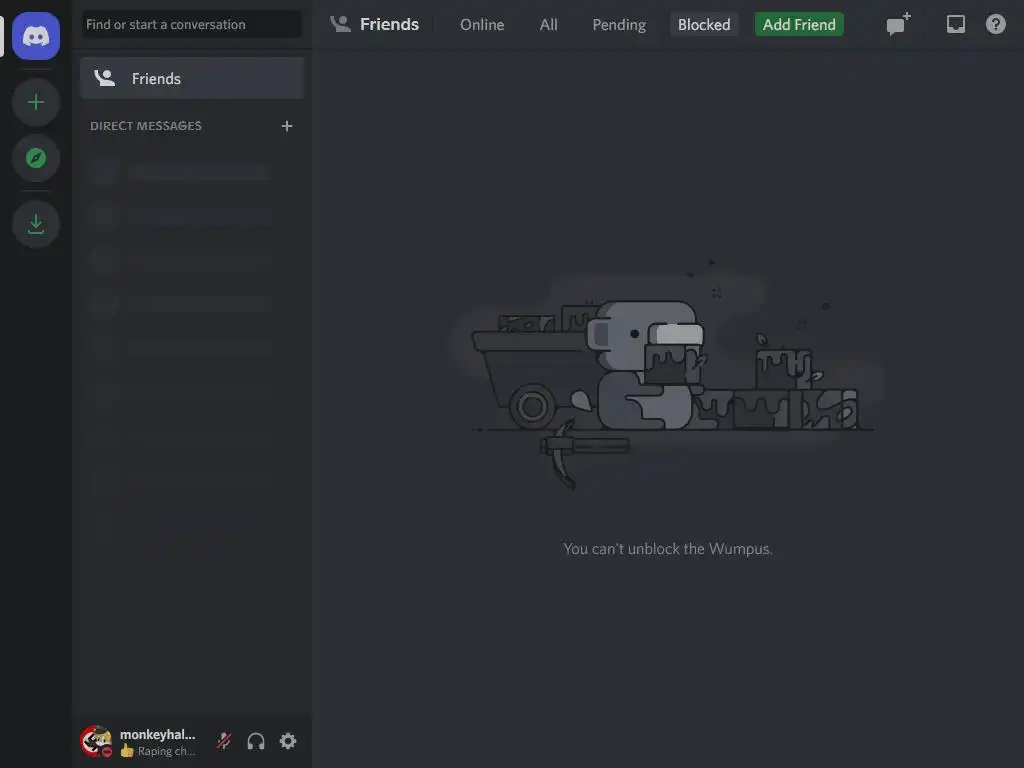Click the Download Apps arrow icon
Viewport: 1024px width, 768px height.
tap(36, 224)
